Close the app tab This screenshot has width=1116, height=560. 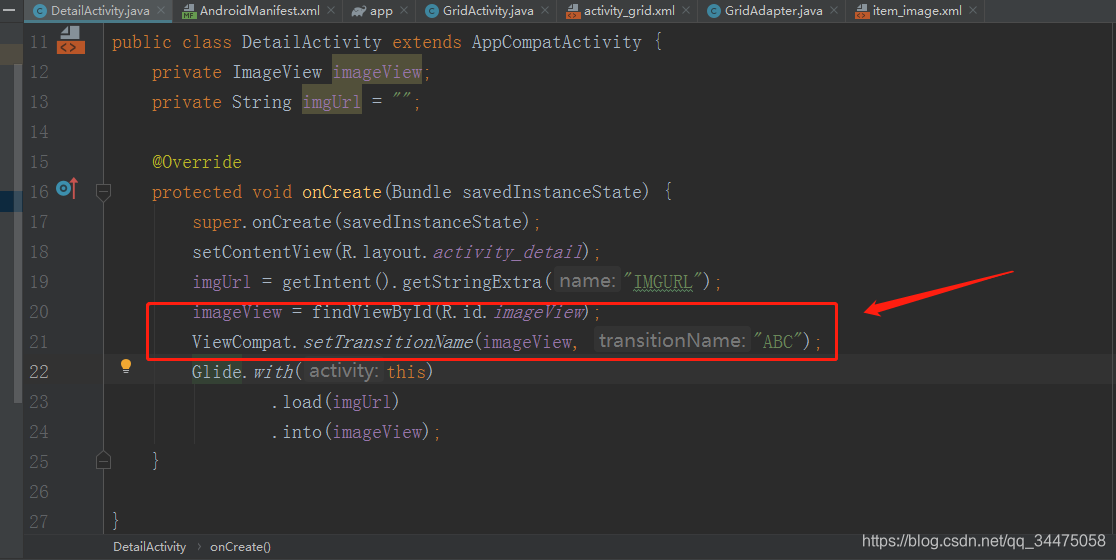coord(404,11)
